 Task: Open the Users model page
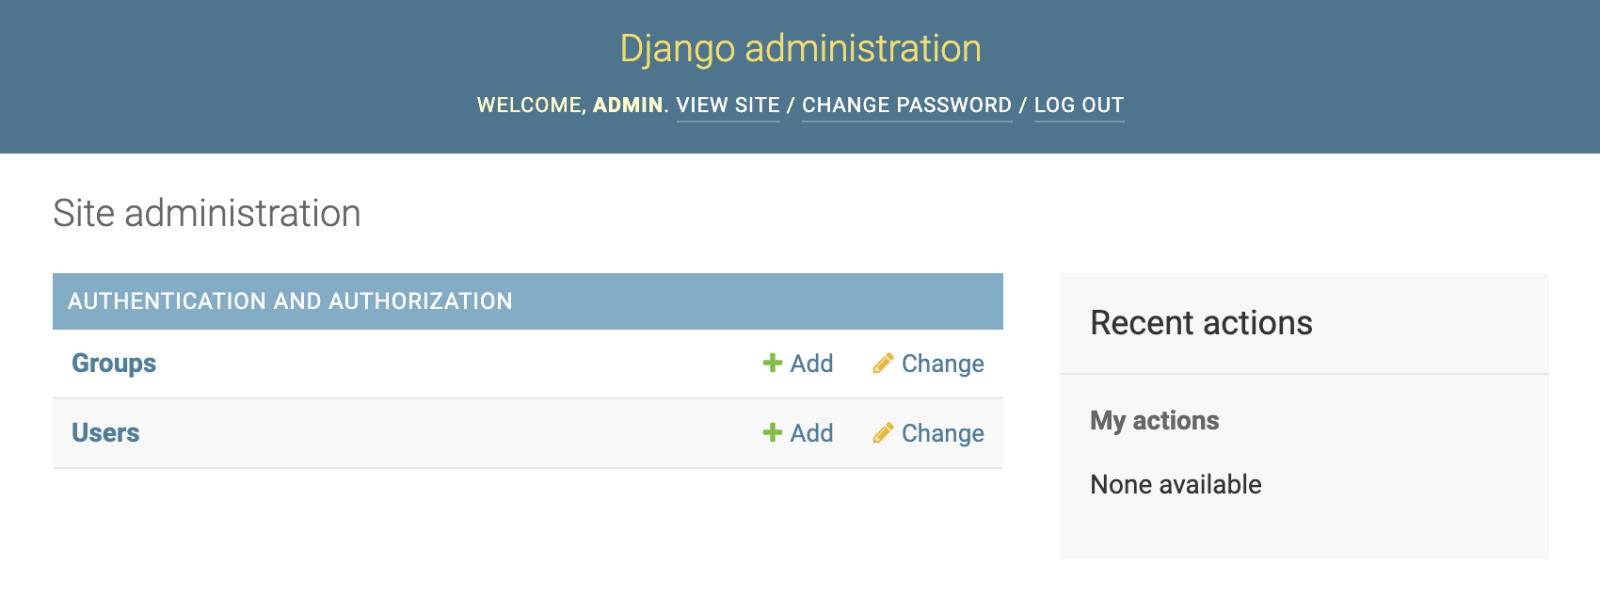click(105, 433)
